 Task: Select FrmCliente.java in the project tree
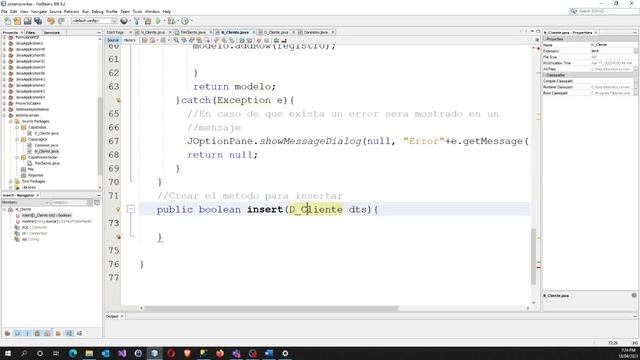(x=47, y=163)
